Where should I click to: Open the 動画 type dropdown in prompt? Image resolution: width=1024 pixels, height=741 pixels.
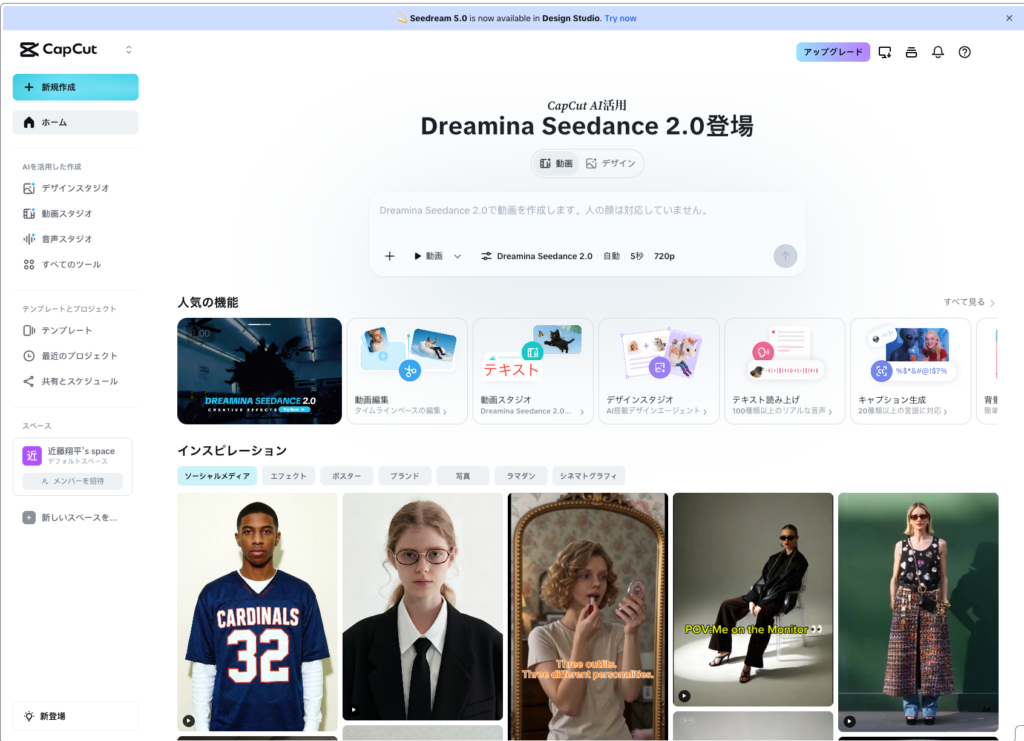tap(438, 256)
